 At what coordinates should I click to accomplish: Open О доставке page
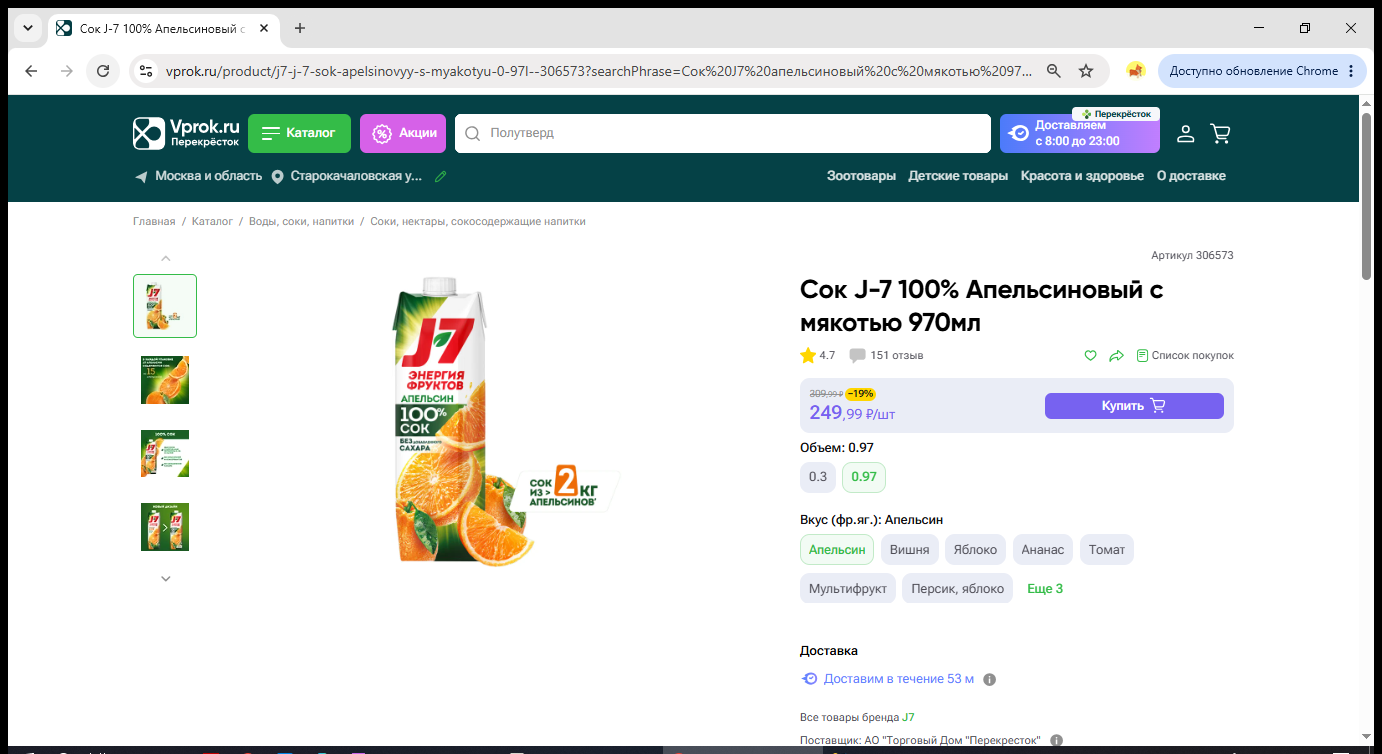[1191, 176]
